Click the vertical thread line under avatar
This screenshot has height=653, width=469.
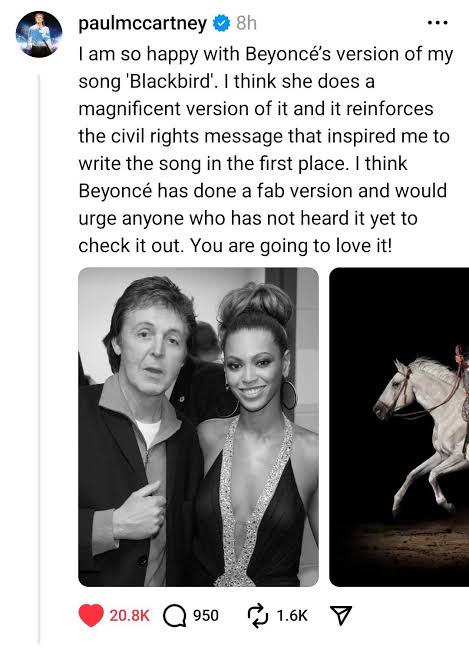[x=40, y=358]
